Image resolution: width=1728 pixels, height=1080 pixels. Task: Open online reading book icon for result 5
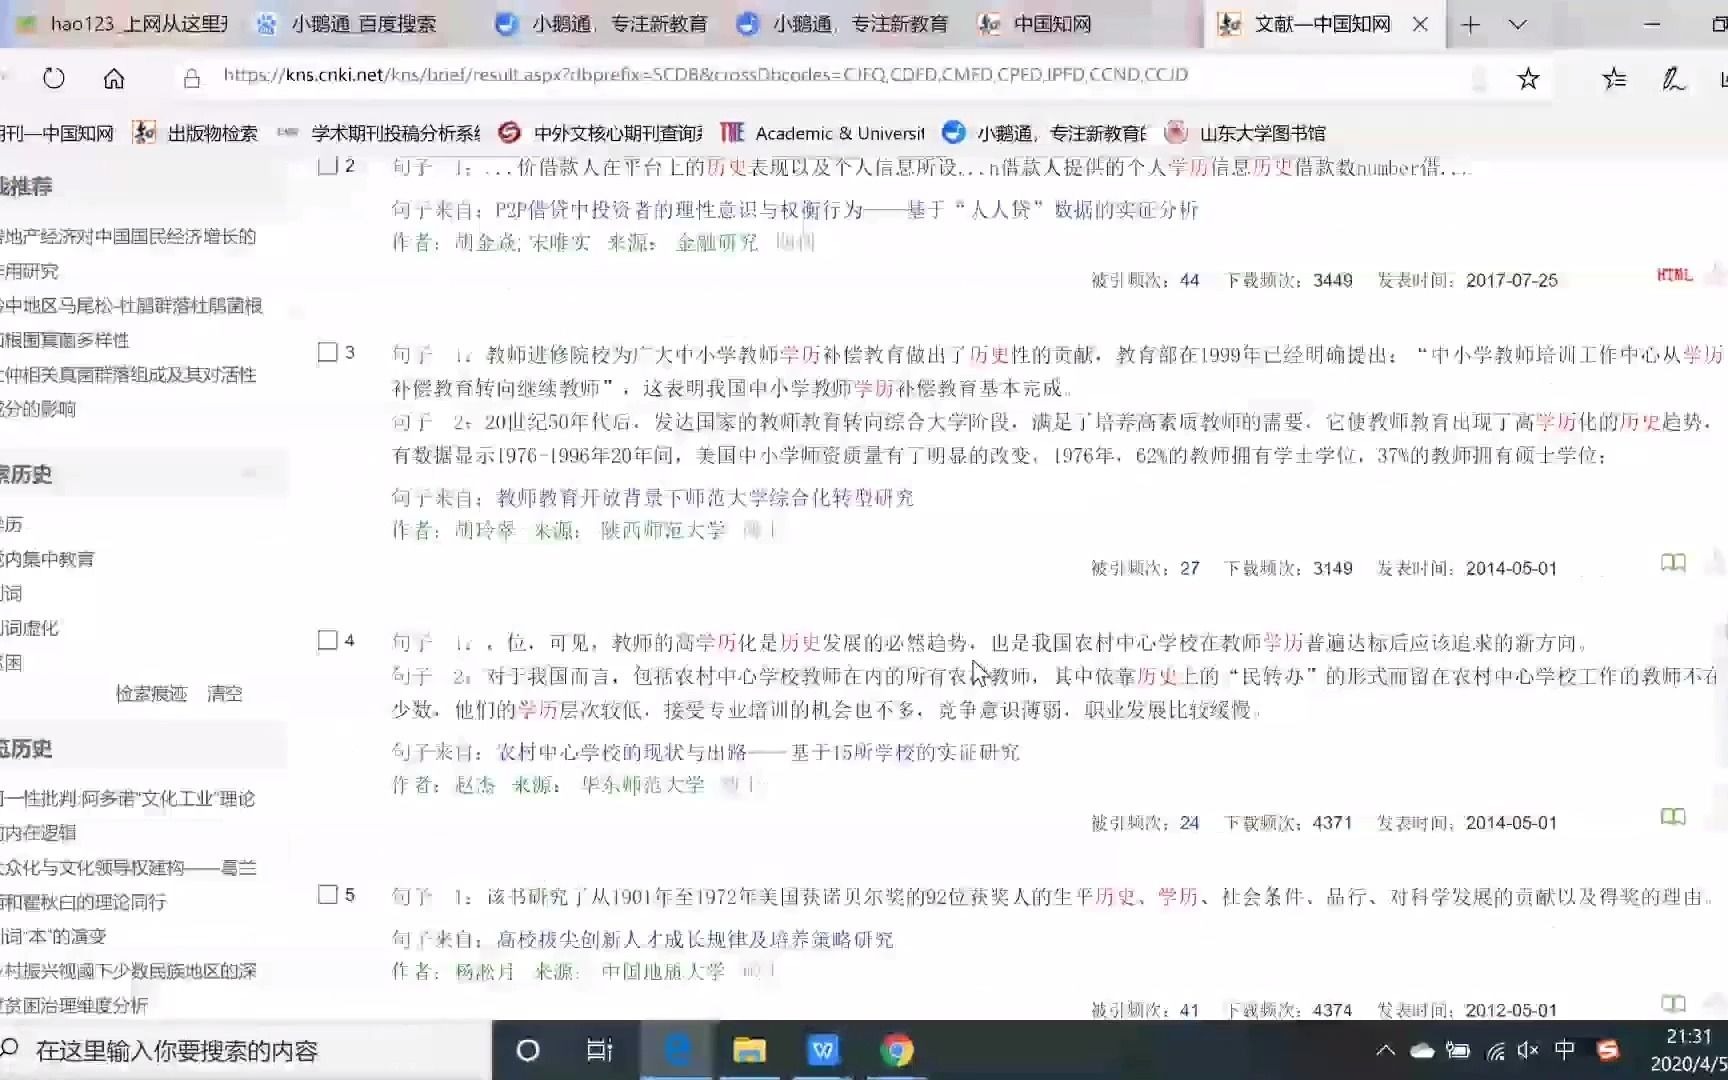point(1673,1003)
